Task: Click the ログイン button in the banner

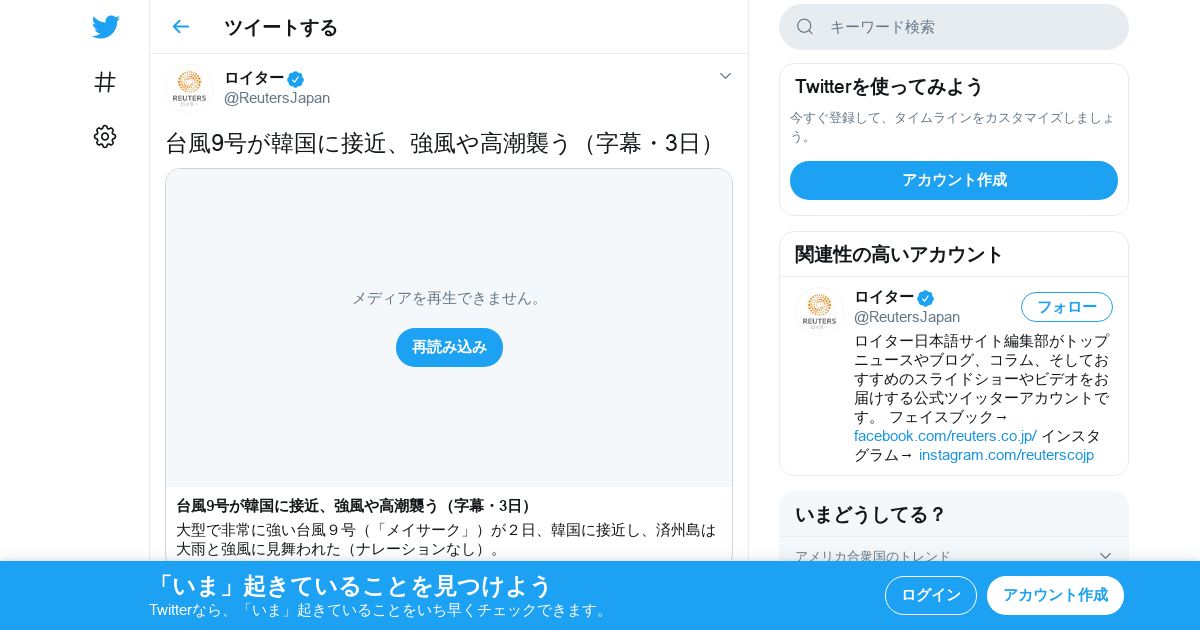Action: point(931,595)
